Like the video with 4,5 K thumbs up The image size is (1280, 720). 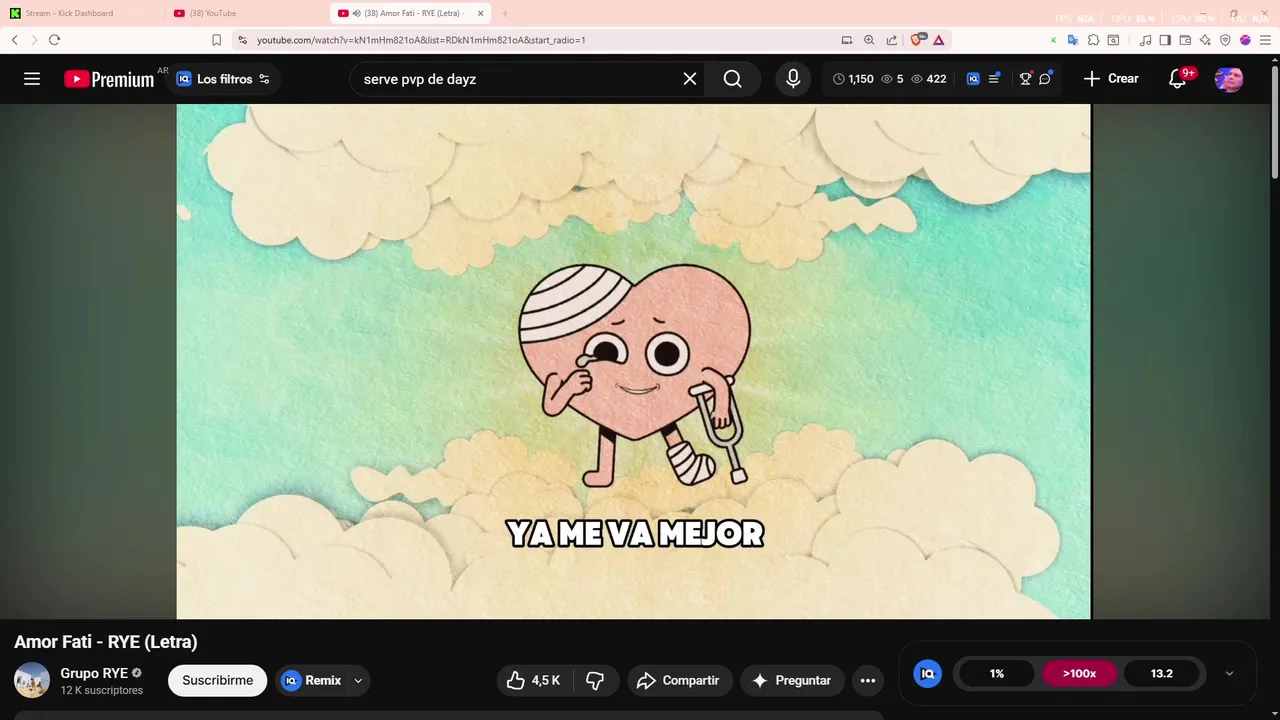click(533, 680)
